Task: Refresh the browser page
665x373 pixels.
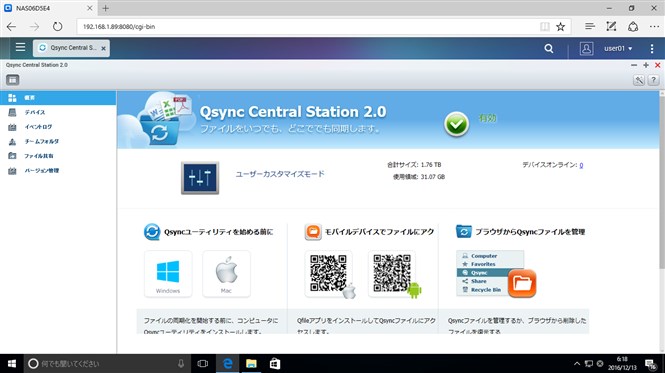Action: tap(57, 27)
